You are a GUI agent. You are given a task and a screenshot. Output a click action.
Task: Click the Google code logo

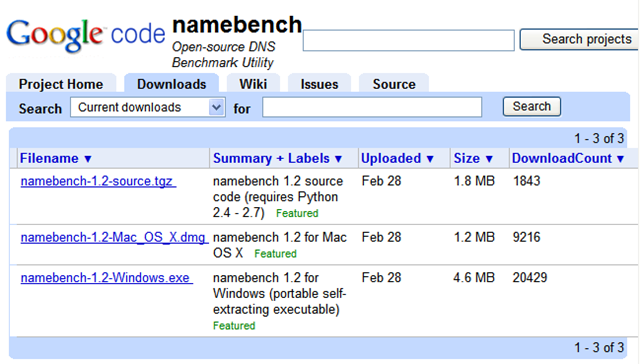tap(86, 35)
